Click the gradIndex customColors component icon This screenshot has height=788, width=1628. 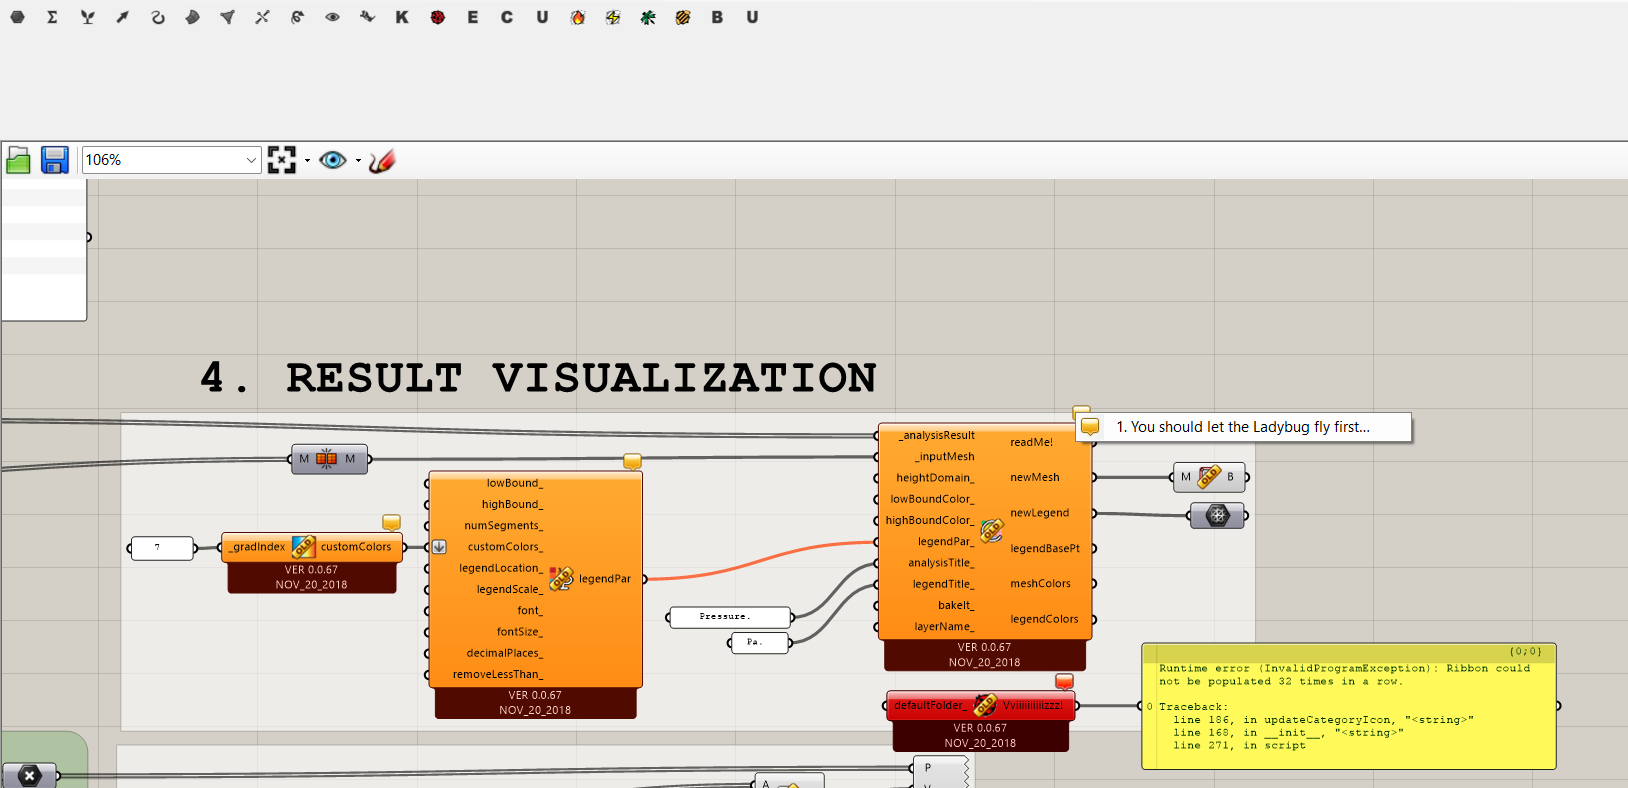(x=303, y=547)
